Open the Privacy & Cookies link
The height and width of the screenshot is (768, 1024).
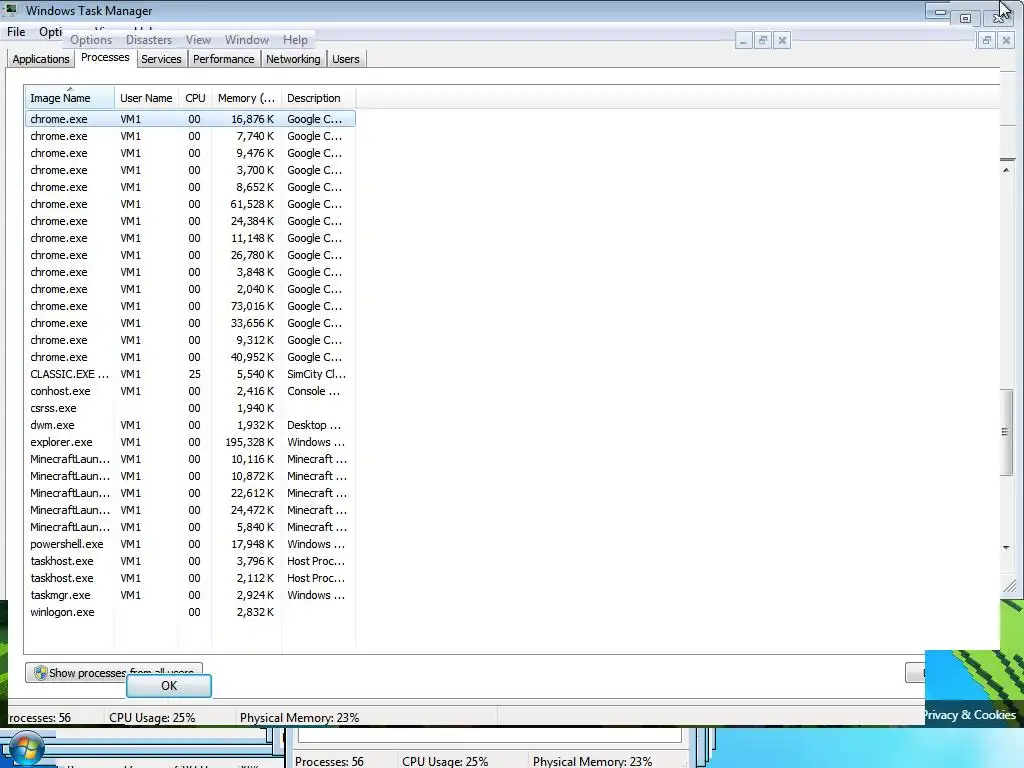click(969, 714)
